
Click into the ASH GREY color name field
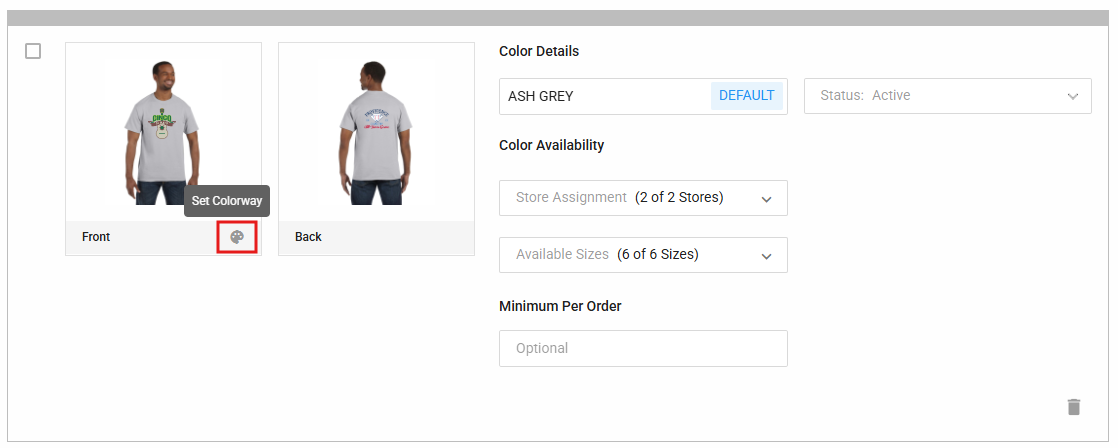(x=600, y=96)
